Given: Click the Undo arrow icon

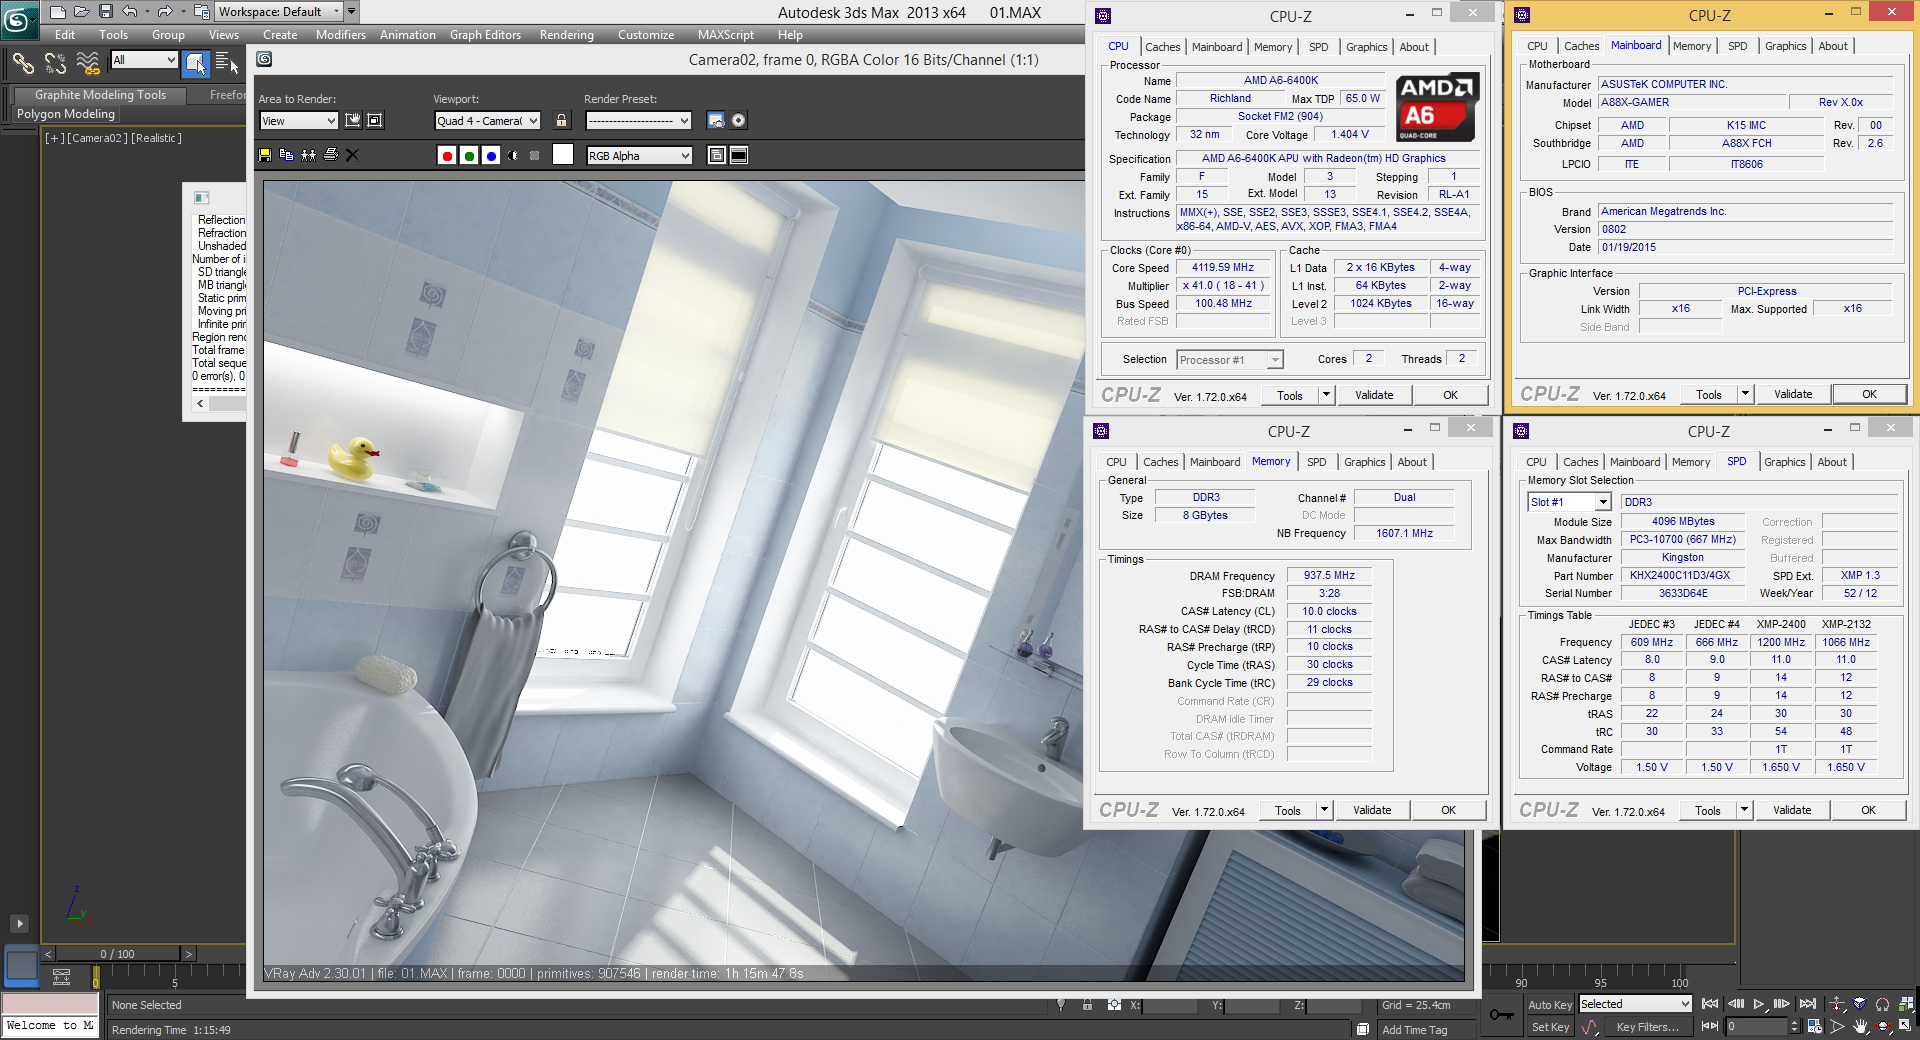Looking at the screenshot, I should point(130,12).
